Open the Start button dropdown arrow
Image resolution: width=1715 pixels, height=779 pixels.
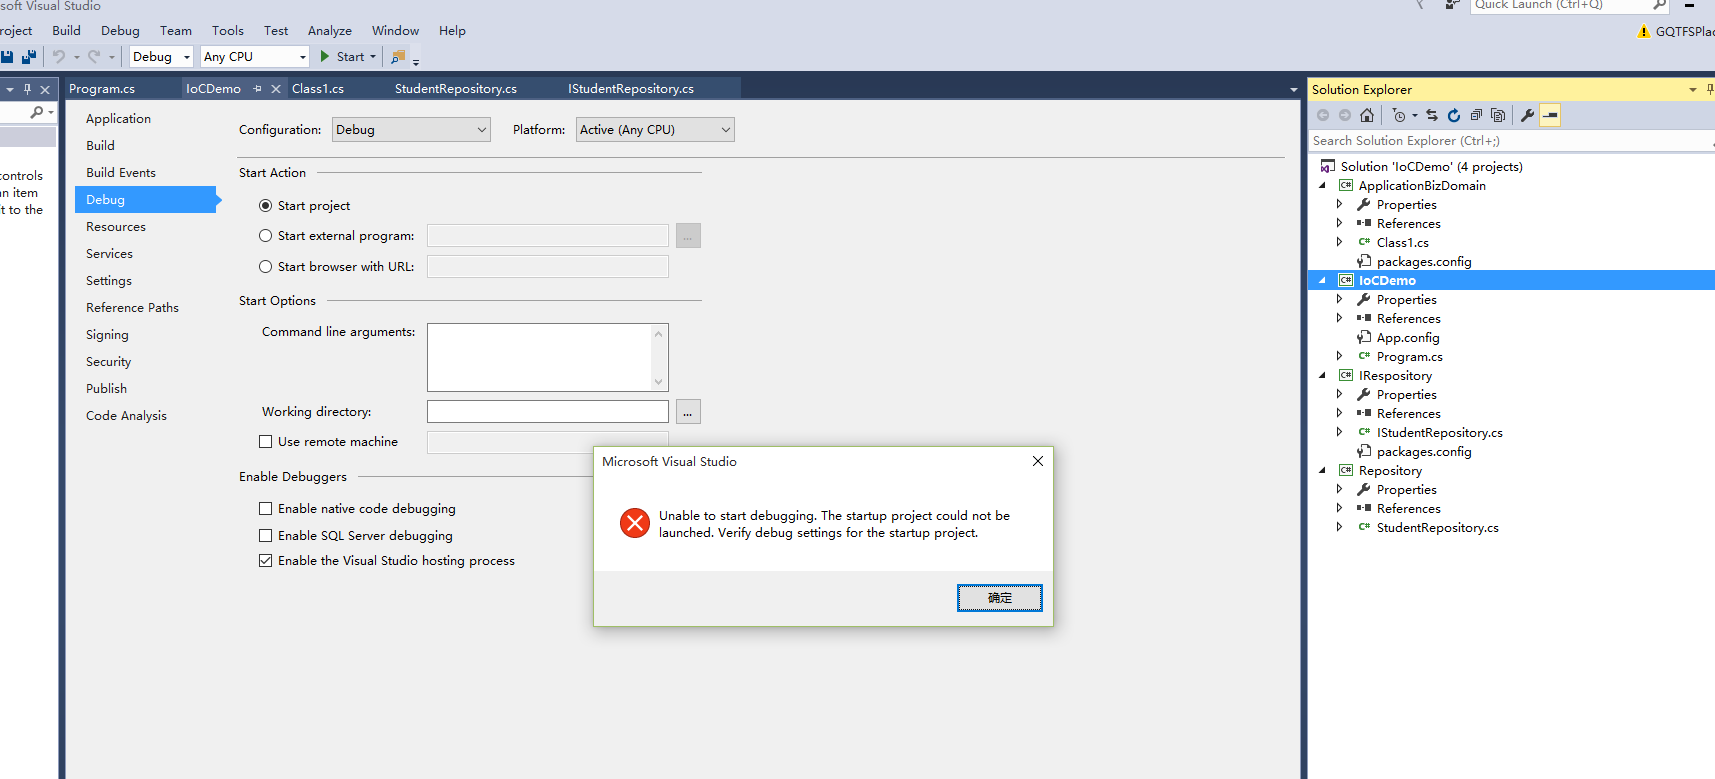[373, 57]
